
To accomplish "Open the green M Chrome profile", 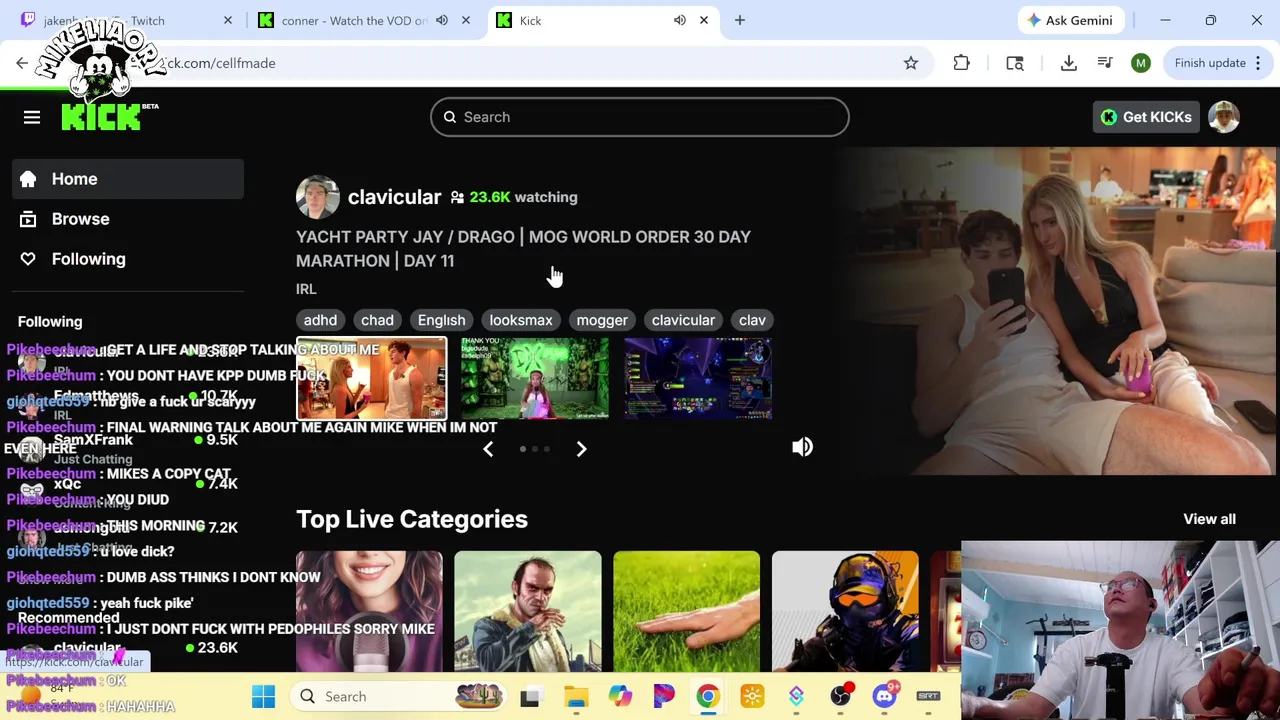I will click(x=1141, y=63).
